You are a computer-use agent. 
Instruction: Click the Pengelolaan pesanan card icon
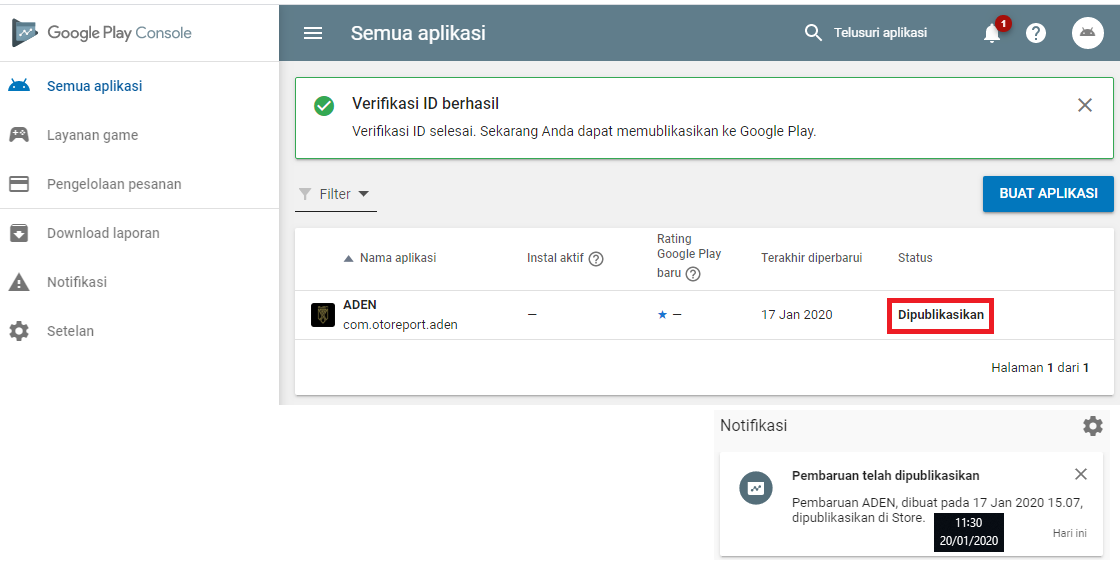(19, 184)
